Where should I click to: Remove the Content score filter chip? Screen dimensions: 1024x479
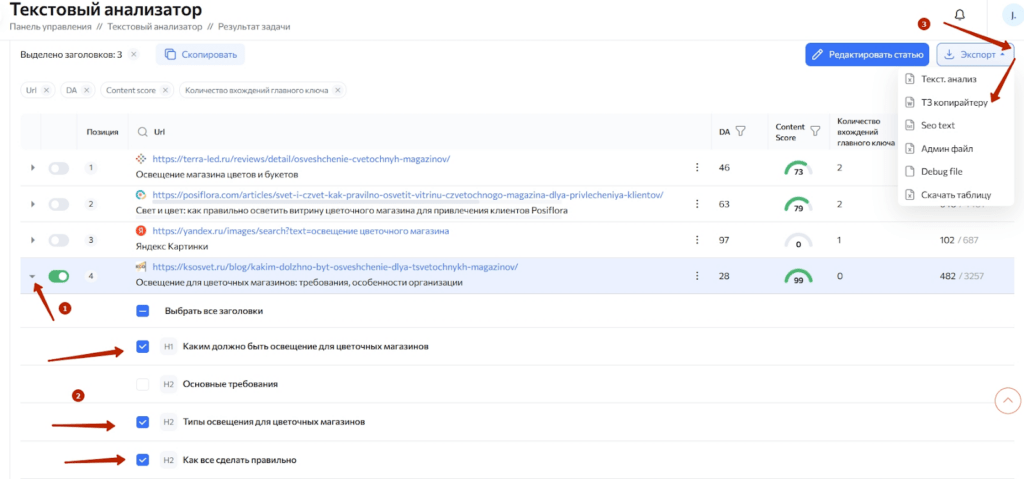166,90
